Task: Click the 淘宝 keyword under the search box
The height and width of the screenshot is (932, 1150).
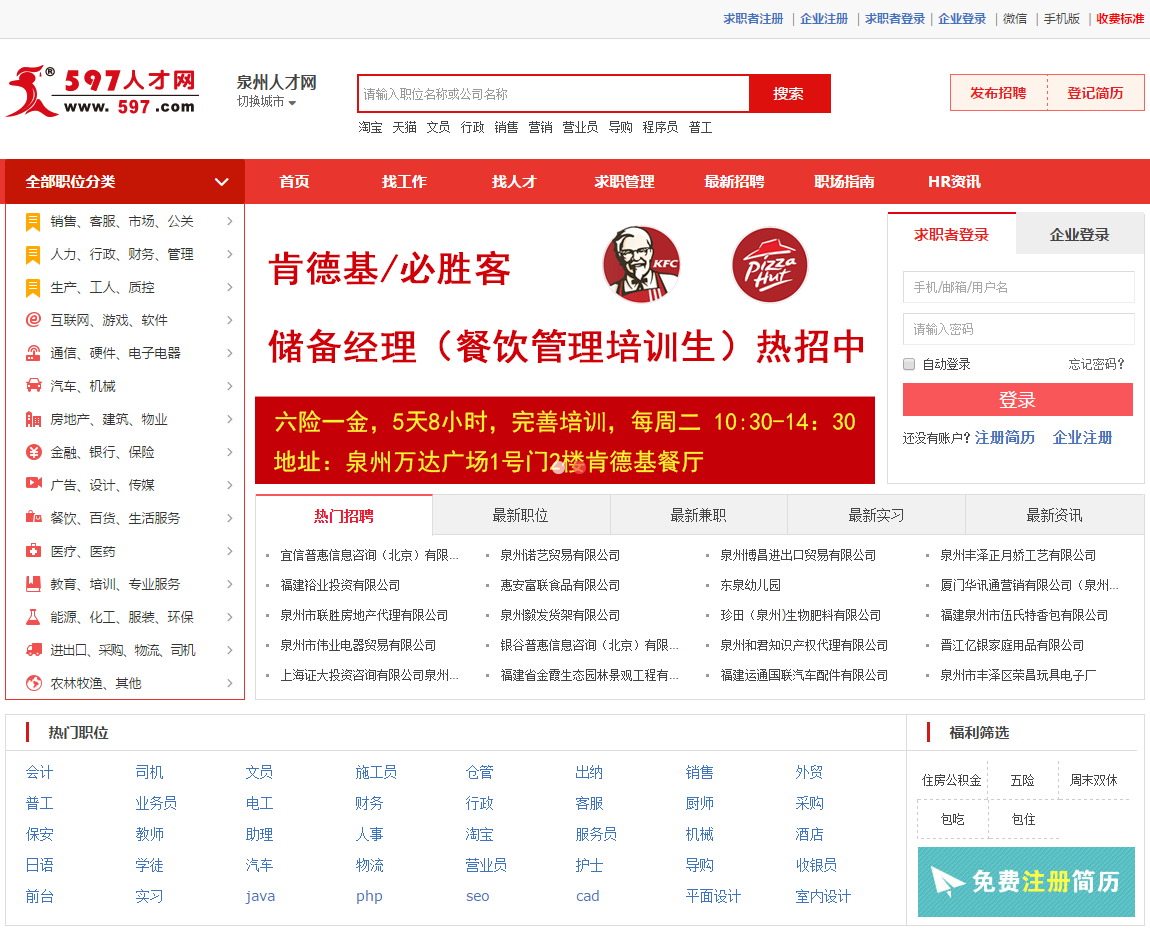Action: tap(370, 128)
